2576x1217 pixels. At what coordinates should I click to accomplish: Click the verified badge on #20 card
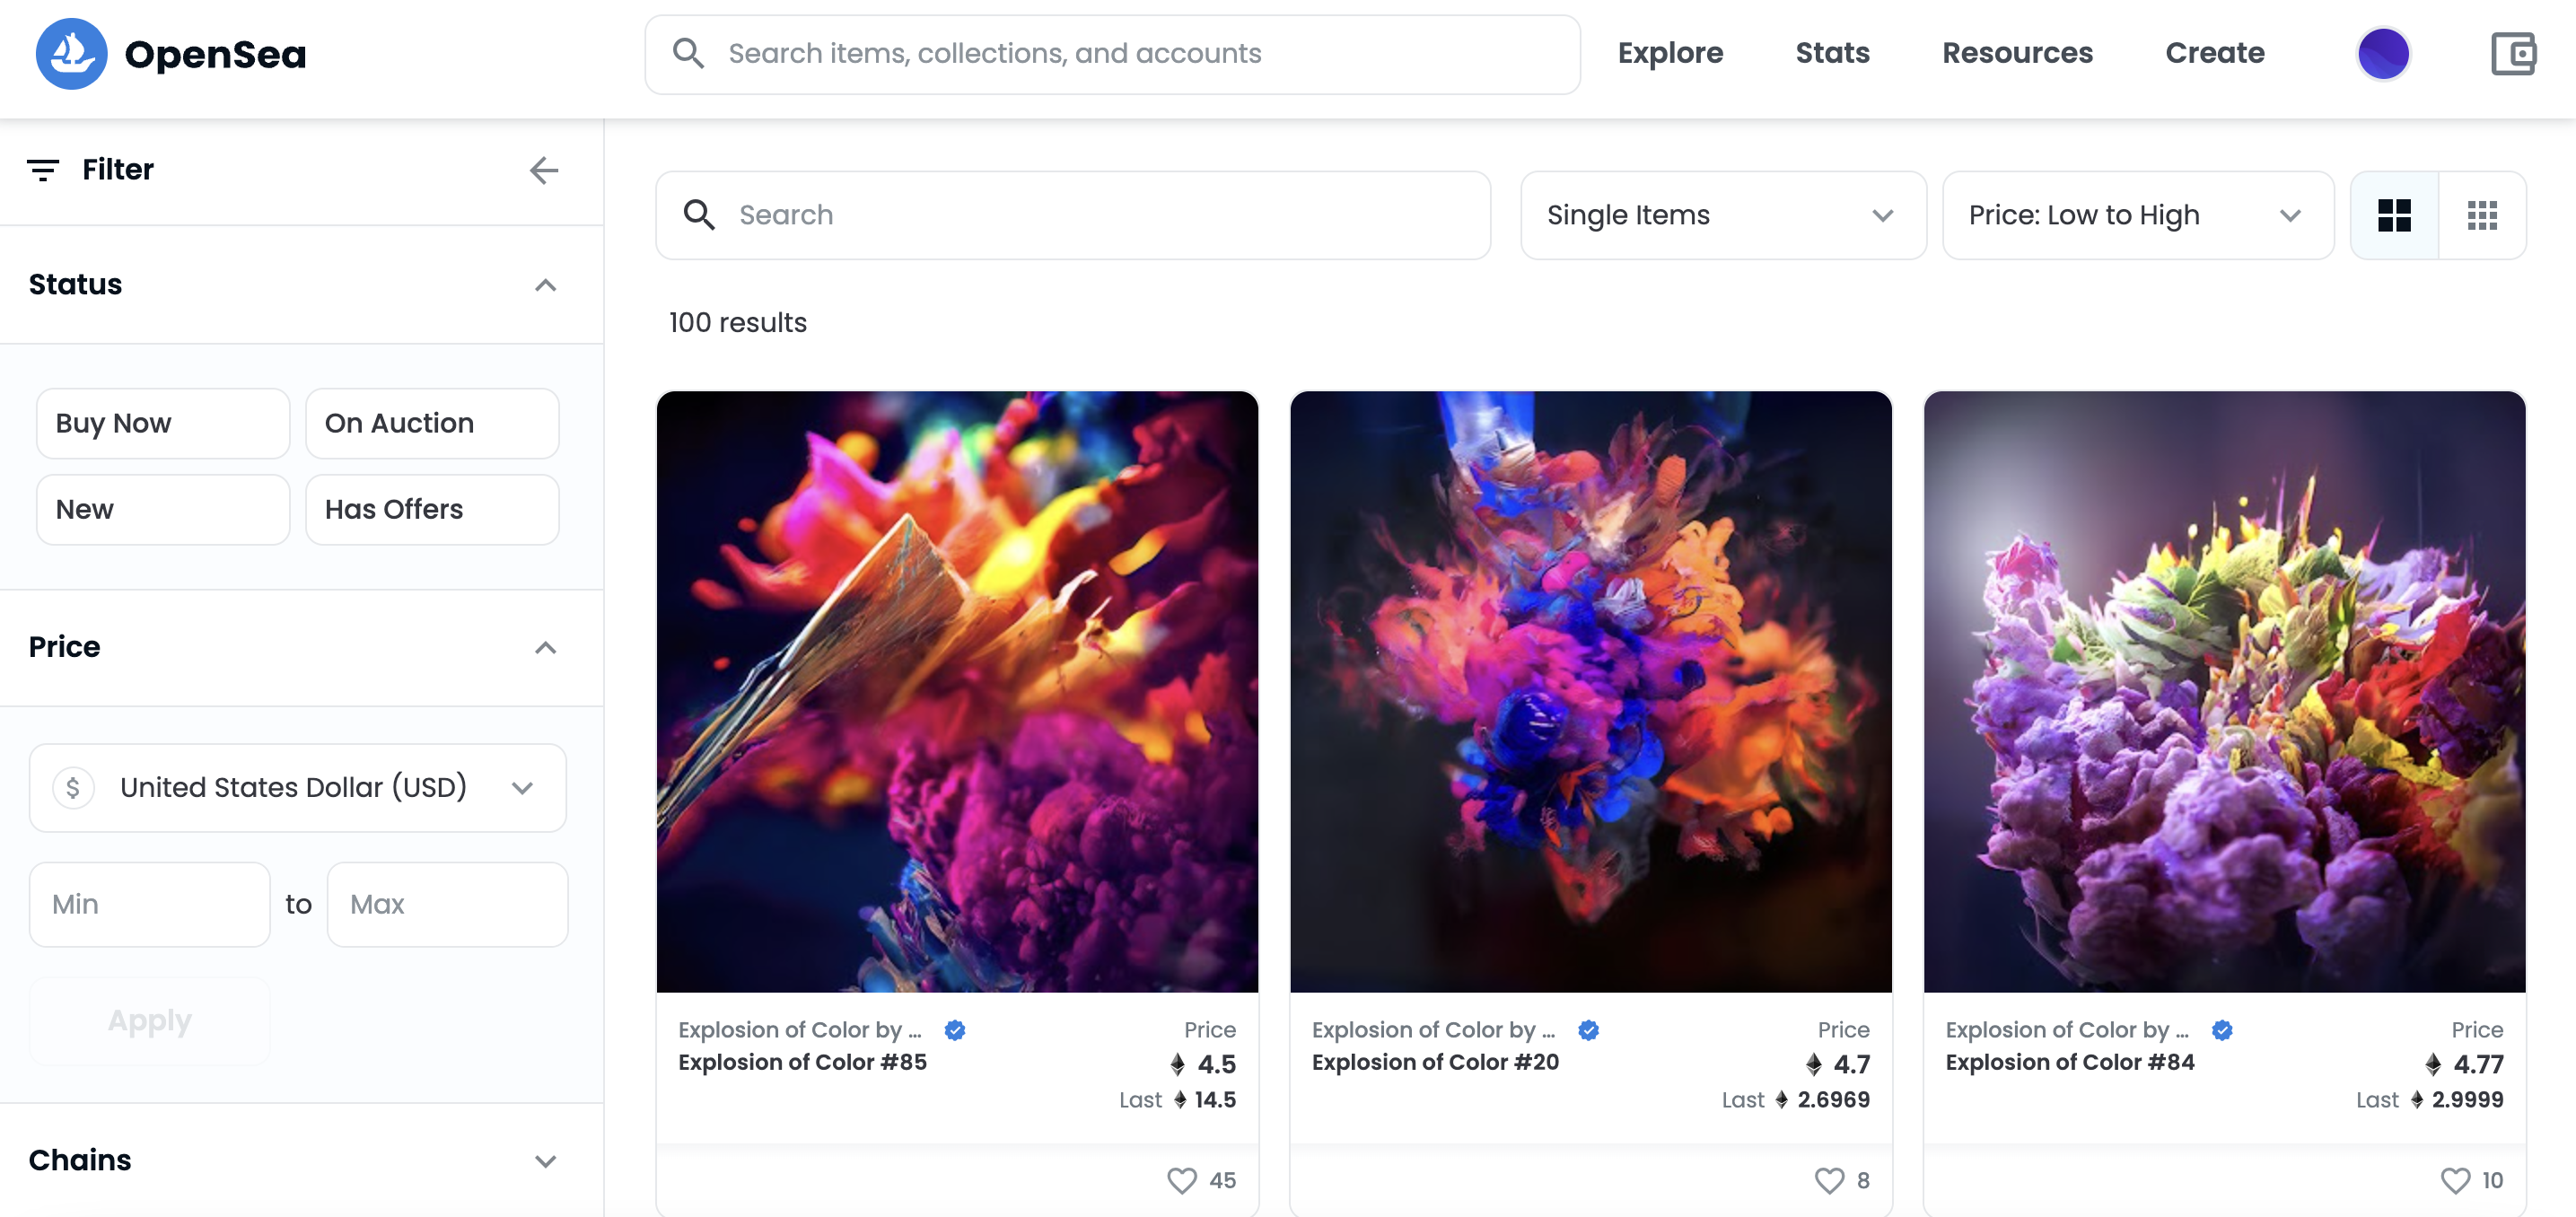click(1588, 1030)
